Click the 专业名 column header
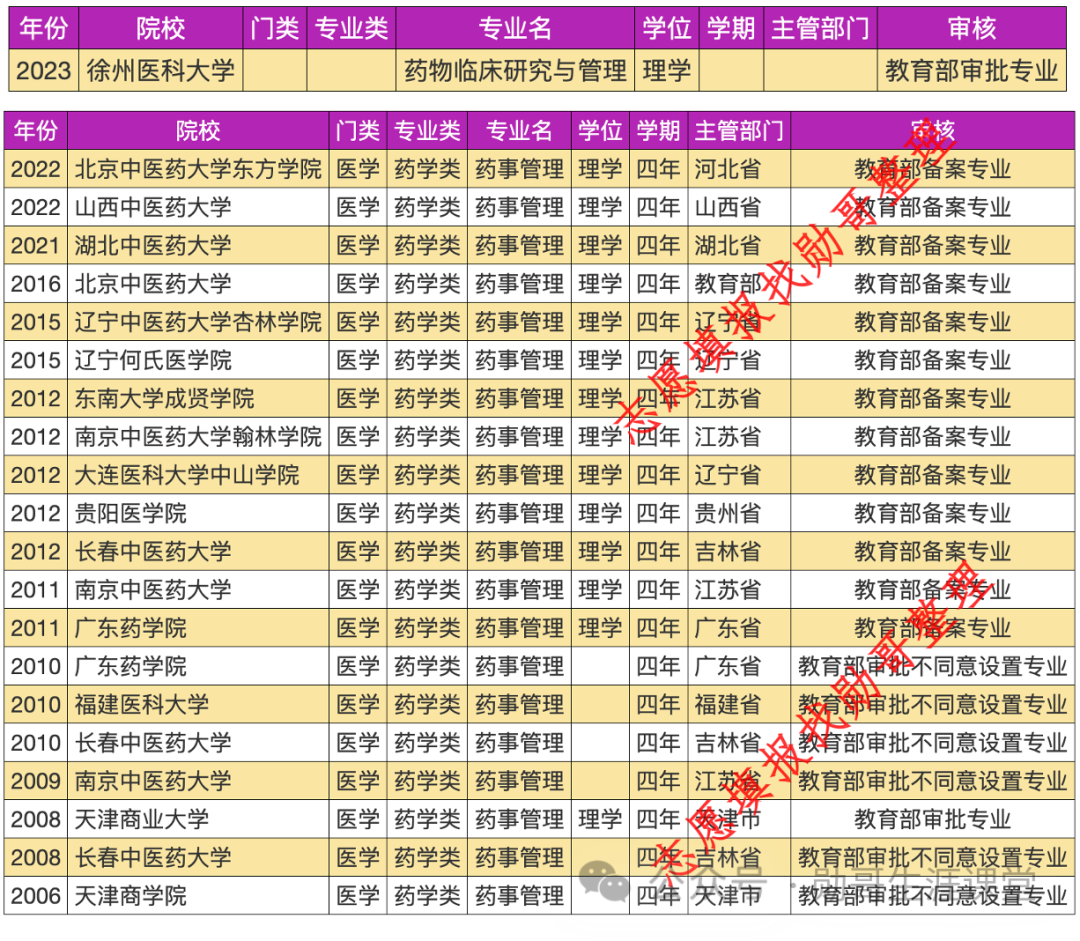This screenshot has height=941, width=1080. click(518, 131)
